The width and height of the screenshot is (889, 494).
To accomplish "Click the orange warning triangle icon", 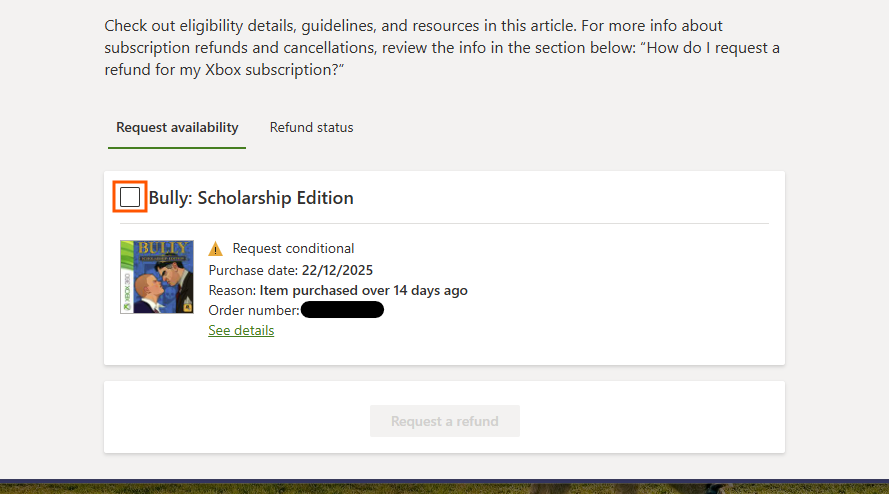I will pyautogui.click(x=216, y=249).
